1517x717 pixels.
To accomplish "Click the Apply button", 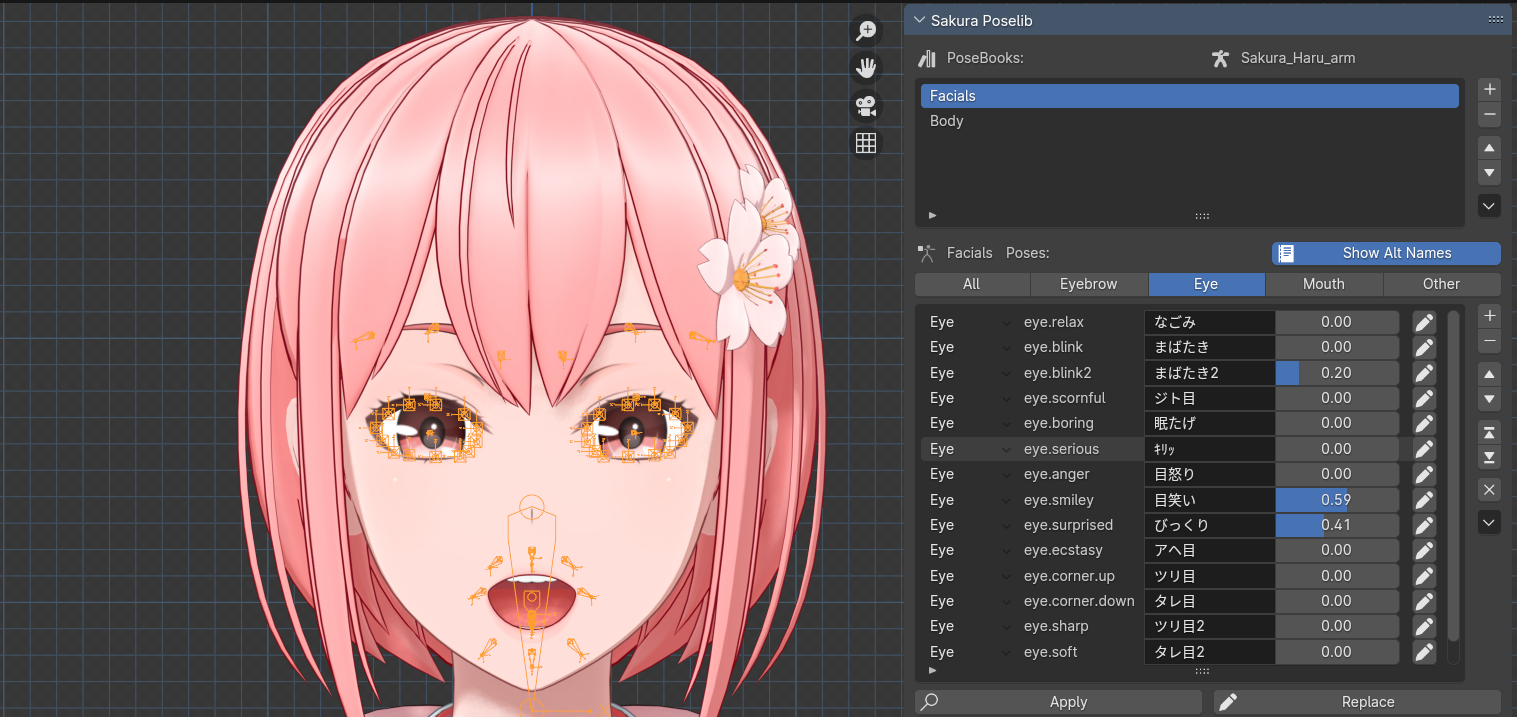I will pyautogui.click(x=1058, y=702).
